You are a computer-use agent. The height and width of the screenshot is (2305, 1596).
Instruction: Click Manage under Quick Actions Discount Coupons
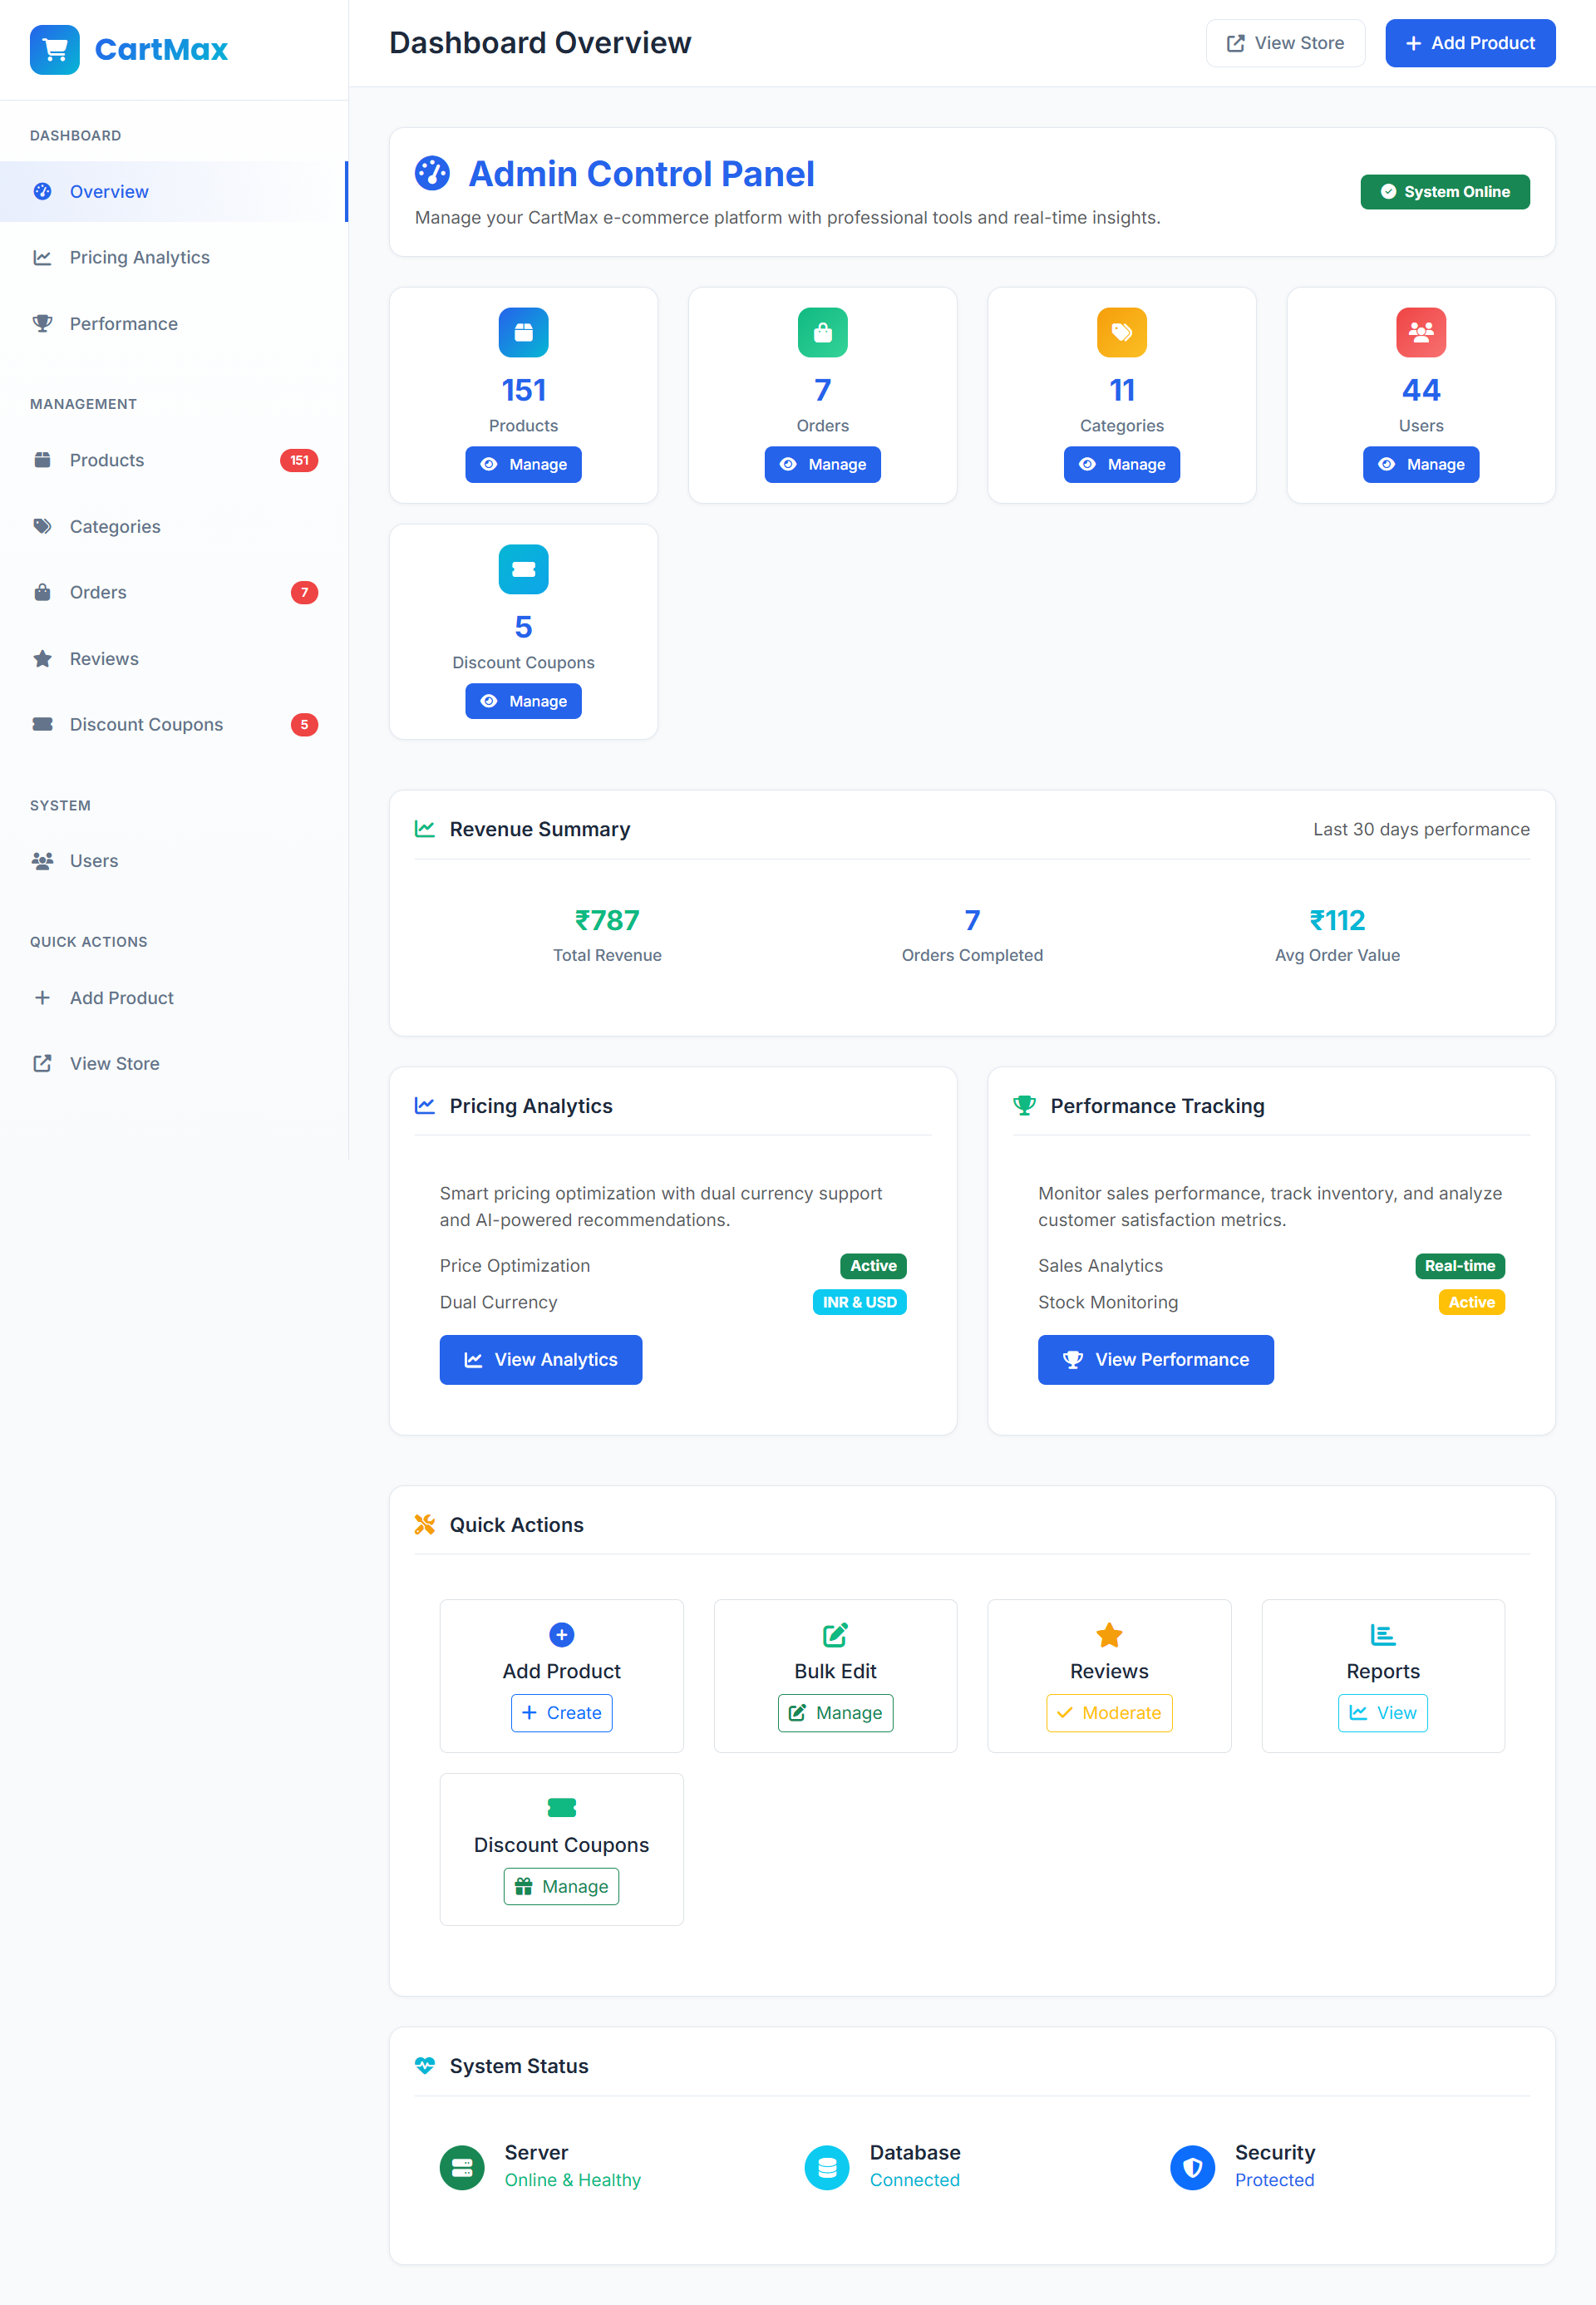561,1887
